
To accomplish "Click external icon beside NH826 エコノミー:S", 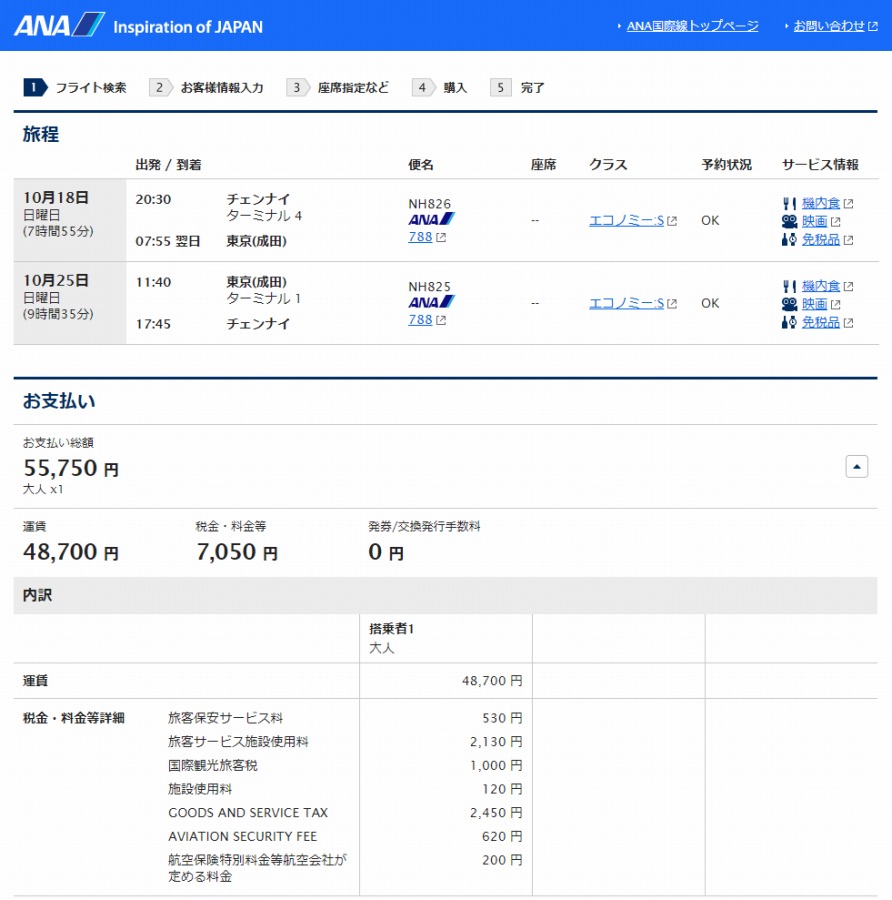I will (672, 221).
